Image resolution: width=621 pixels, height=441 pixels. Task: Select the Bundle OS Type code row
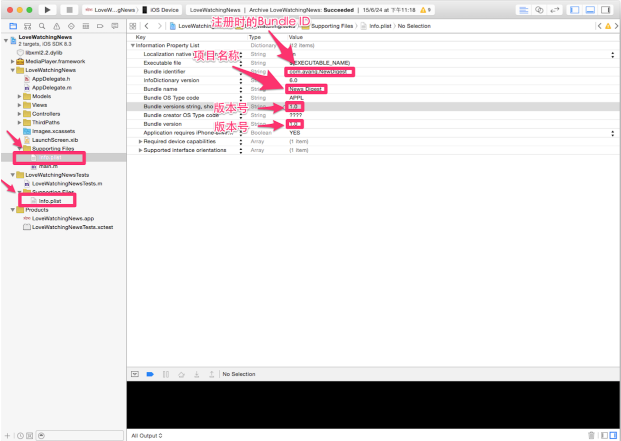coord(372,98)
